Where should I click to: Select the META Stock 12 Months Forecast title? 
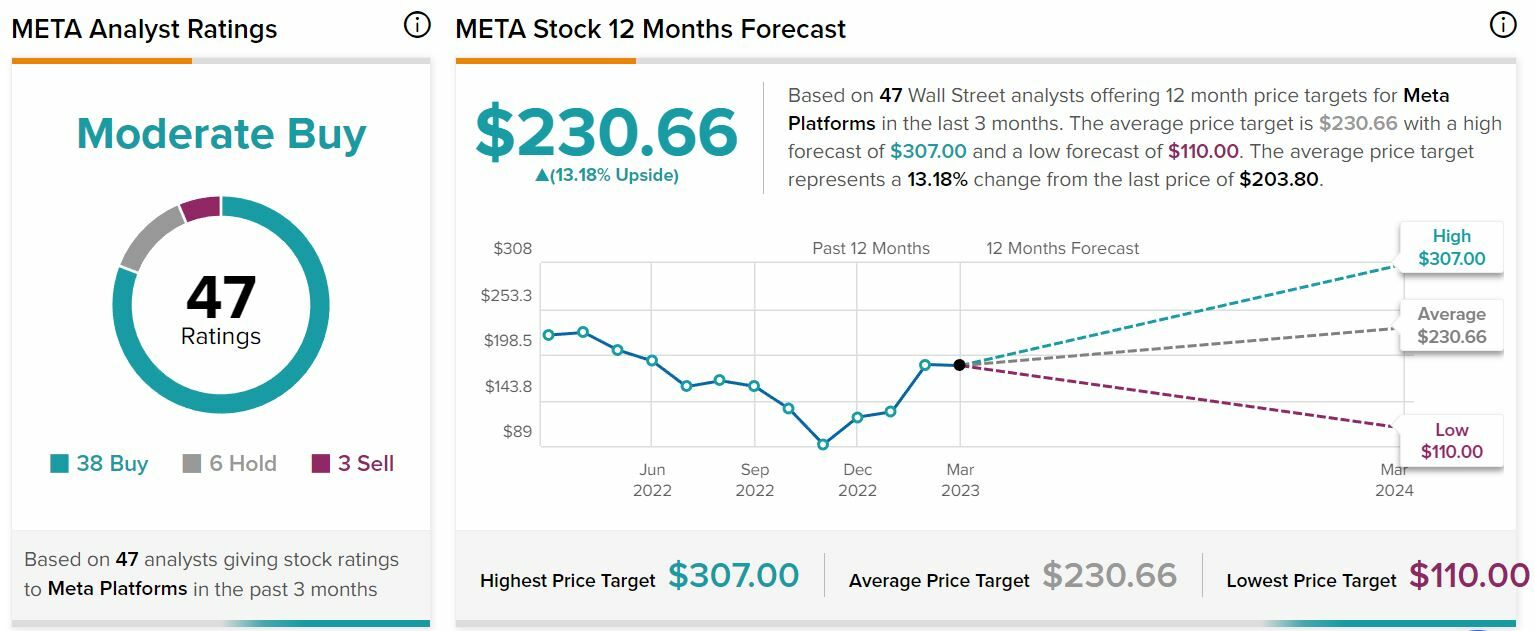click(x=650, y=29)
